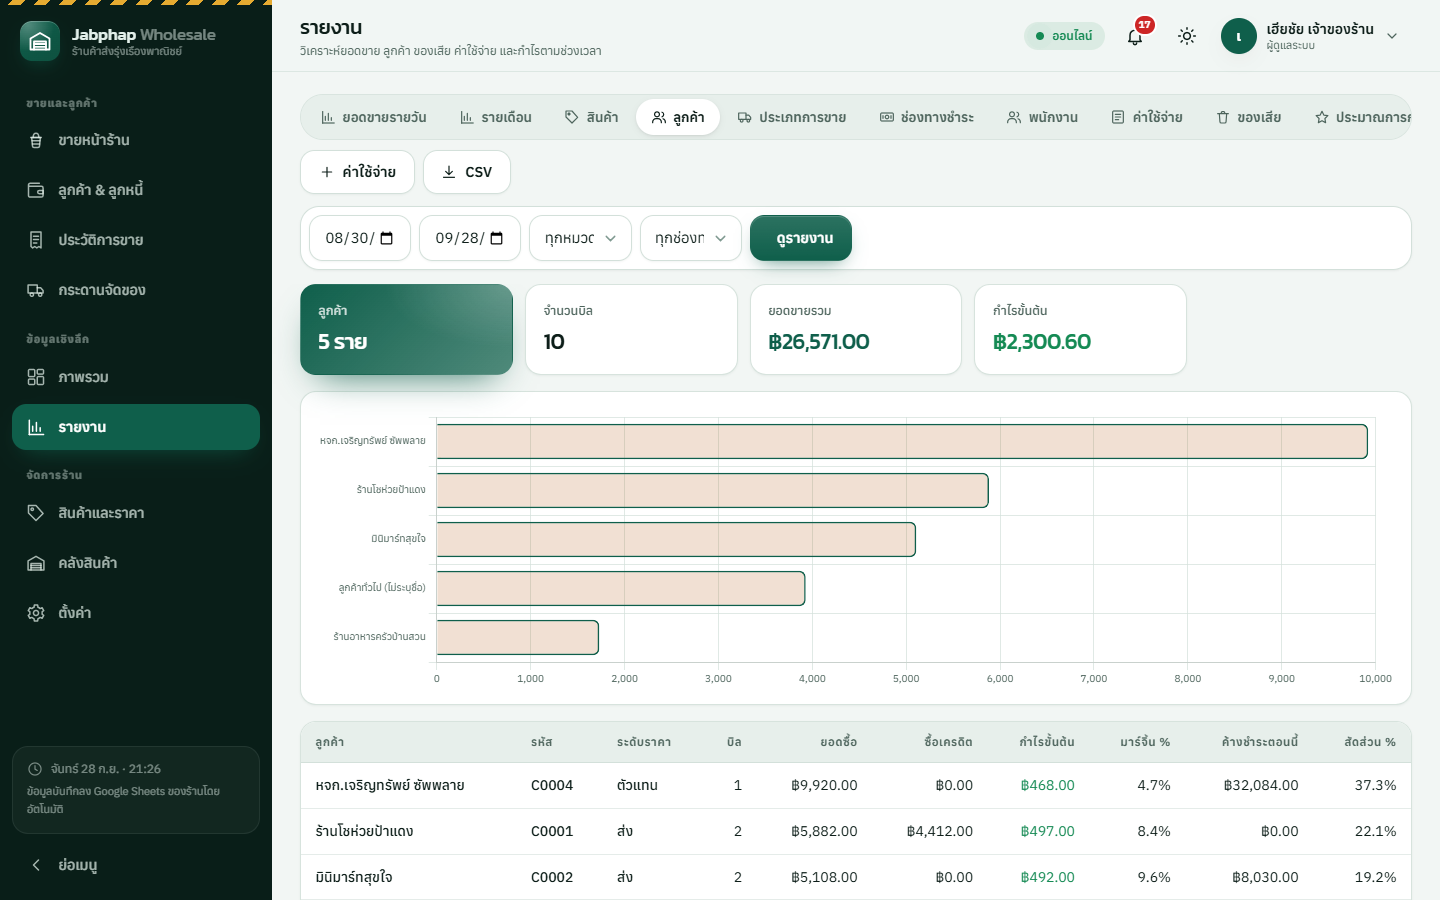Image resolution: width=1440 pixels, height=900 pixels.
Task: Open calendar on 08/30 start date
Action: click(387, 238)
